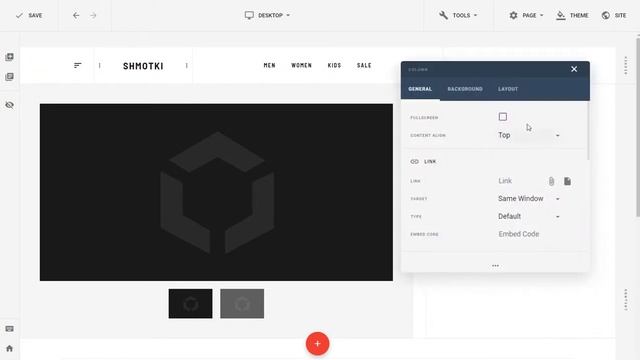Expand panel with three-dots handle
This screenshot has width=640, height=360.
496,266
